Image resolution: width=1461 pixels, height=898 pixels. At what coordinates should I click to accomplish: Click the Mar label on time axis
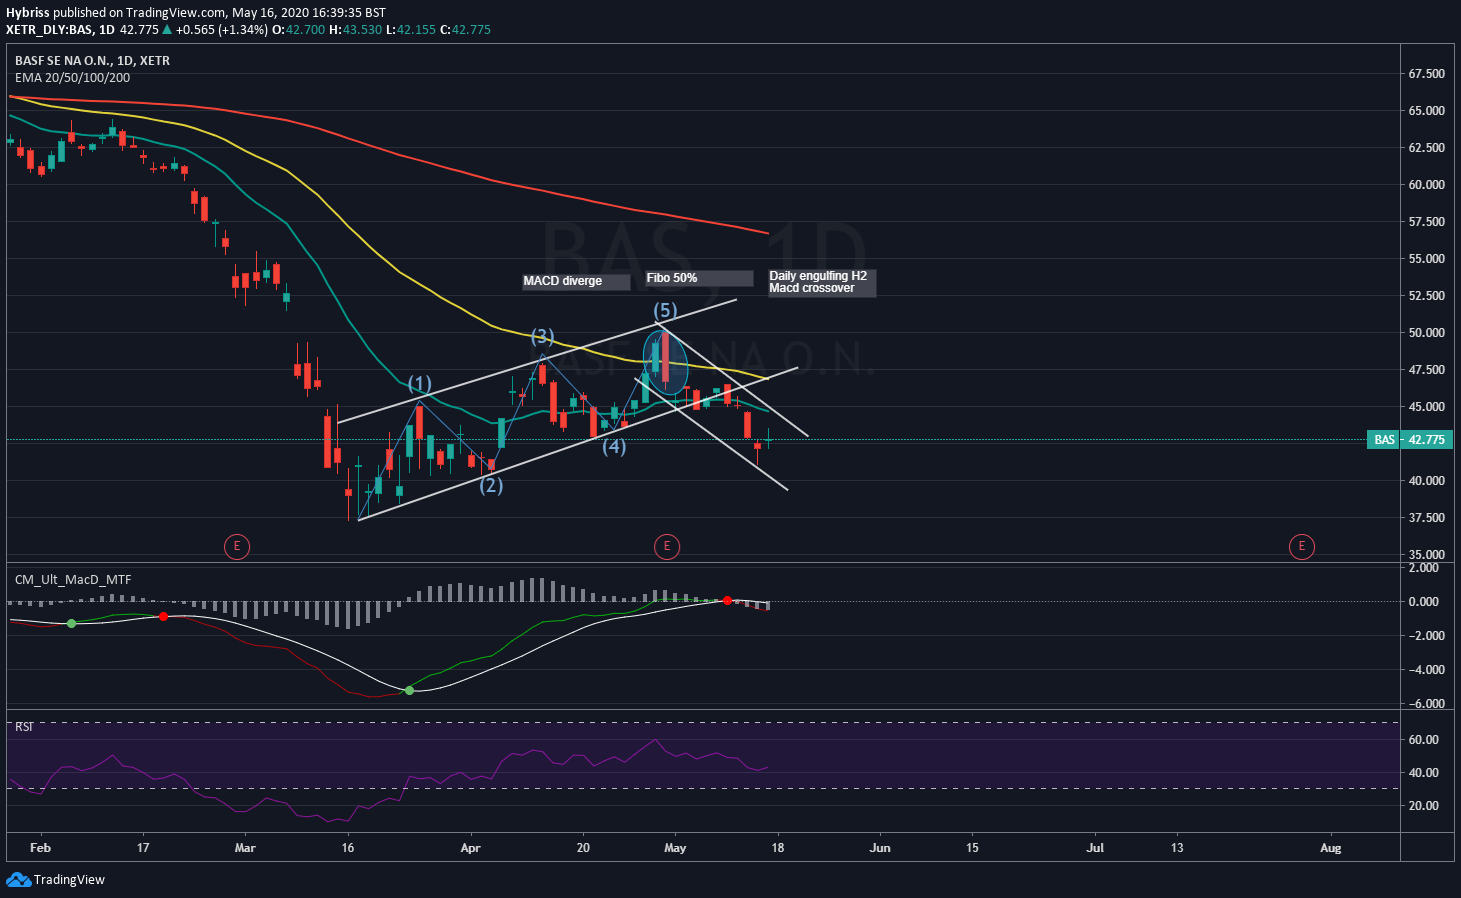click(245, 848)
